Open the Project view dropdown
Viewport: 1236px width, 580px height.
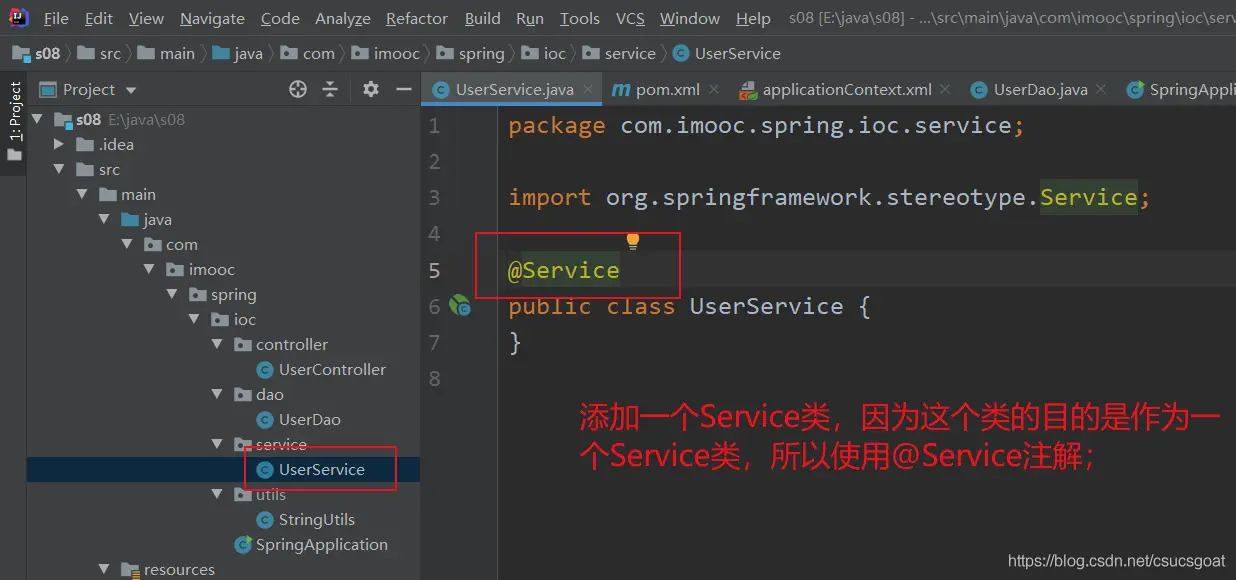click(x=131, y=90)
